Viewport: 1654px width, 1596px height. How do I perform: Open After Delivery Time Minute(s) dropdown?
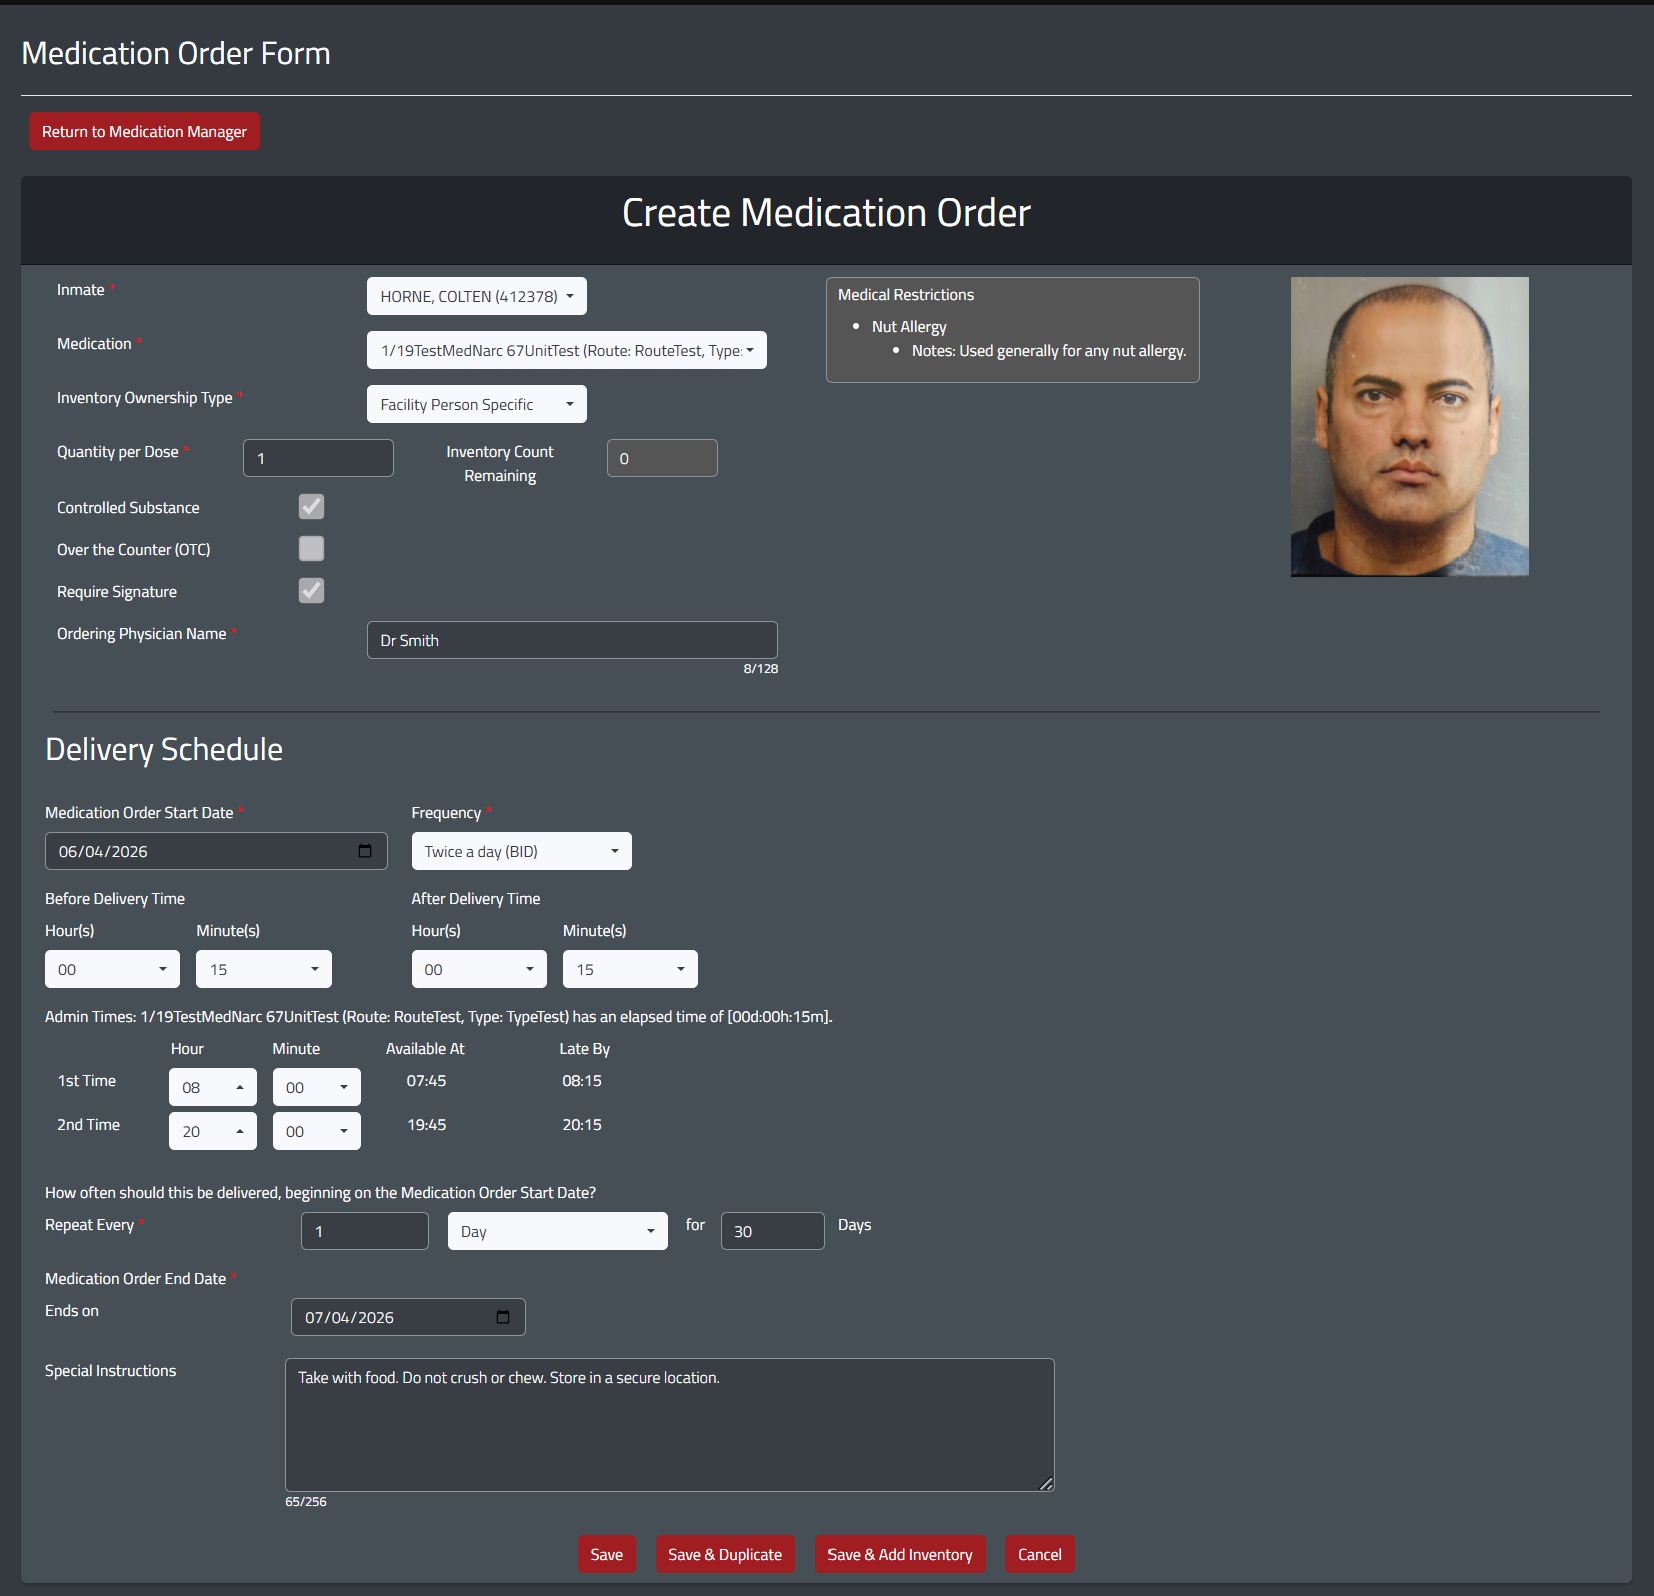[x=630, y=969]
